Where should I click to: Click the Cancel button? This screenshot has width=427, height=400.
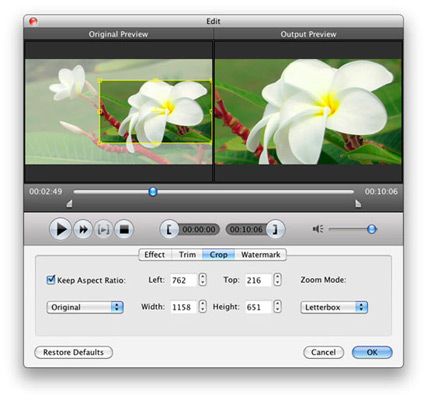coord(323,352)
